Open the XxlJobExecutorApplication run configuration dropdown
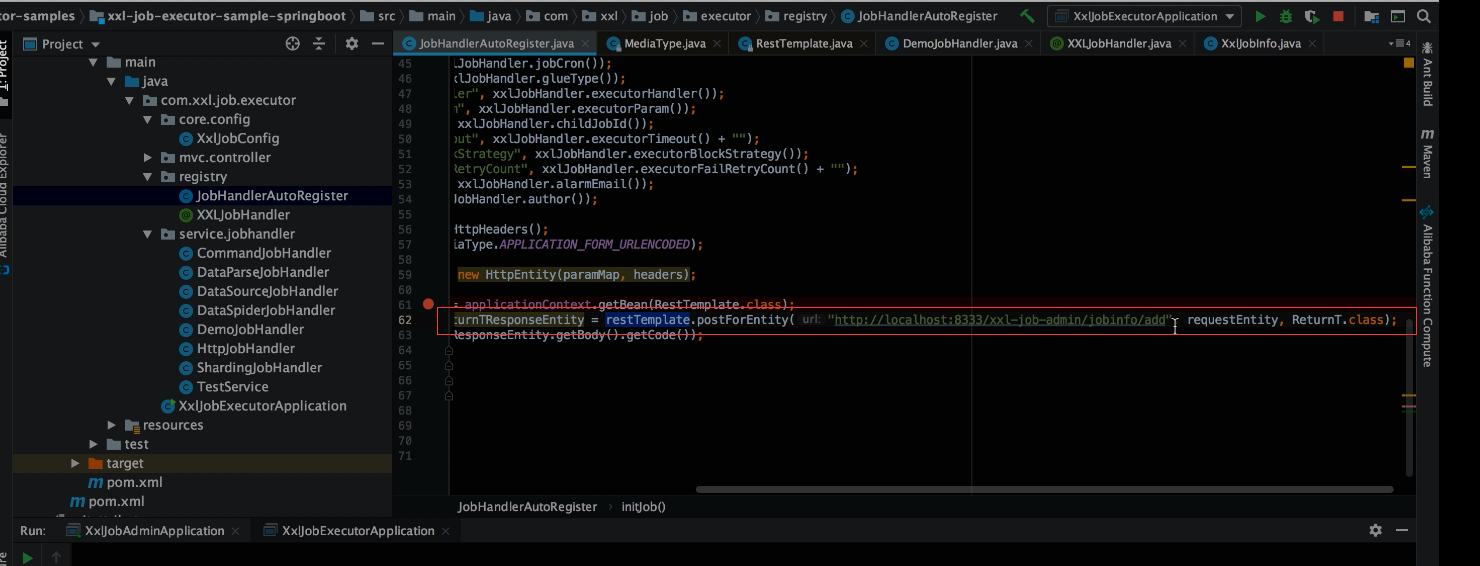Screen dimensions: 1480x566 click(1144, 16)
